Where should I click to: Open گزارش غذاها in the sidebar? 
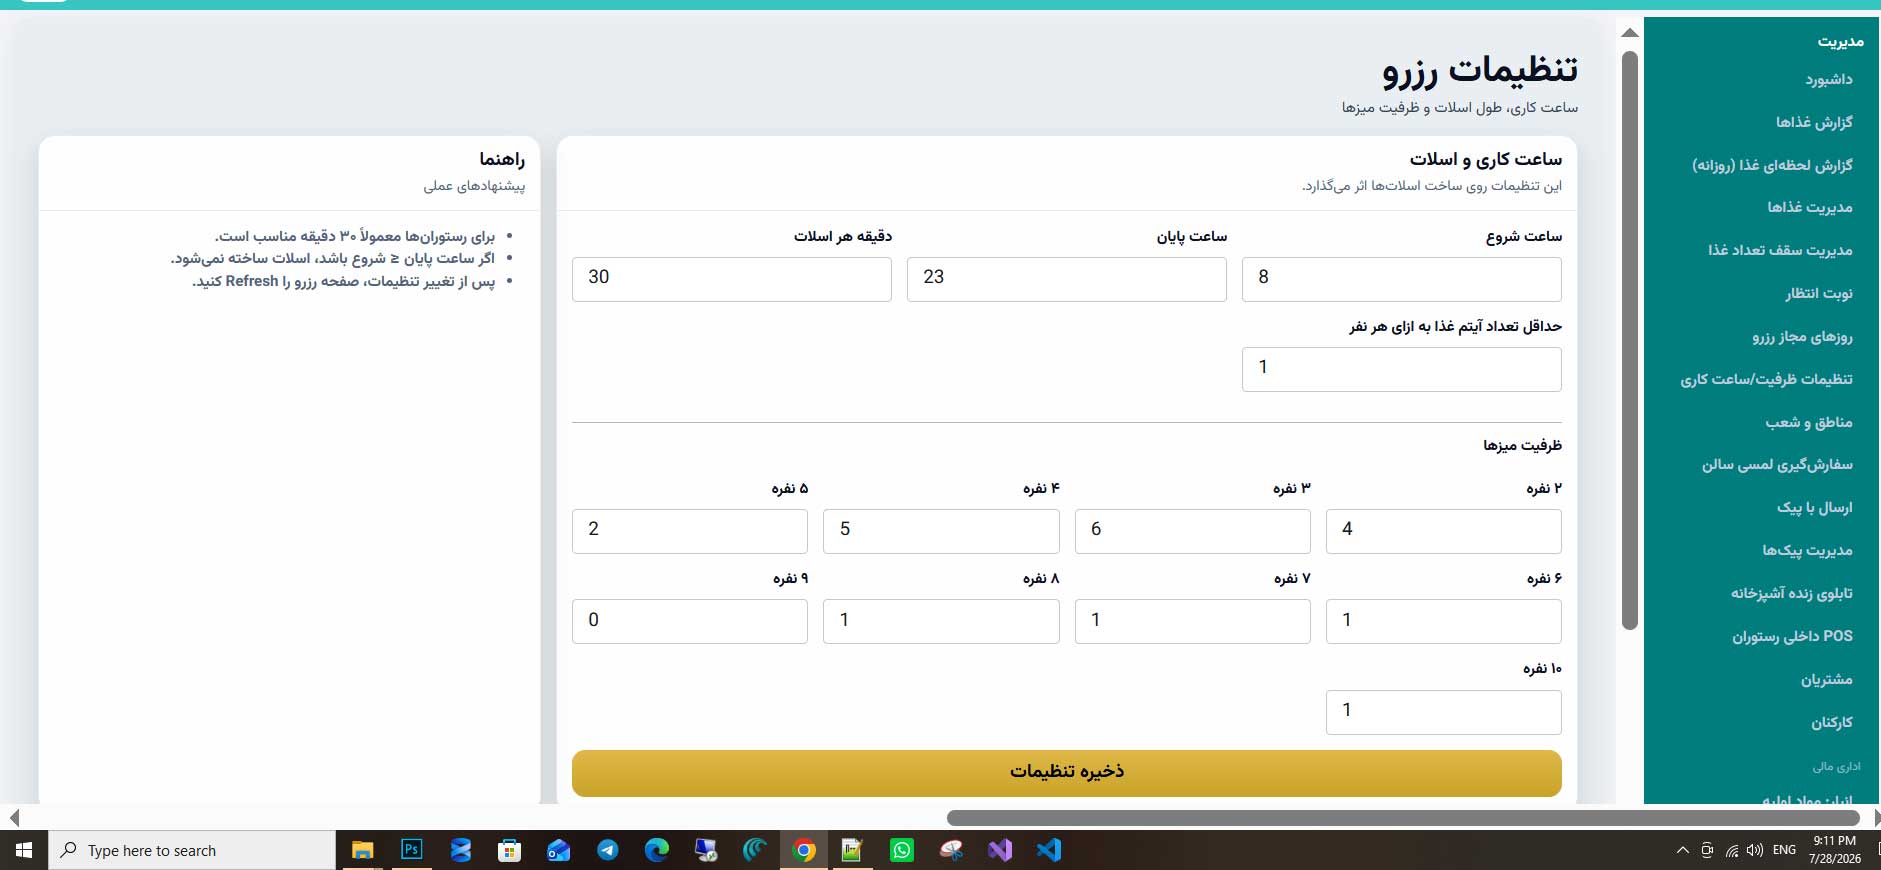click(1814, 122)
